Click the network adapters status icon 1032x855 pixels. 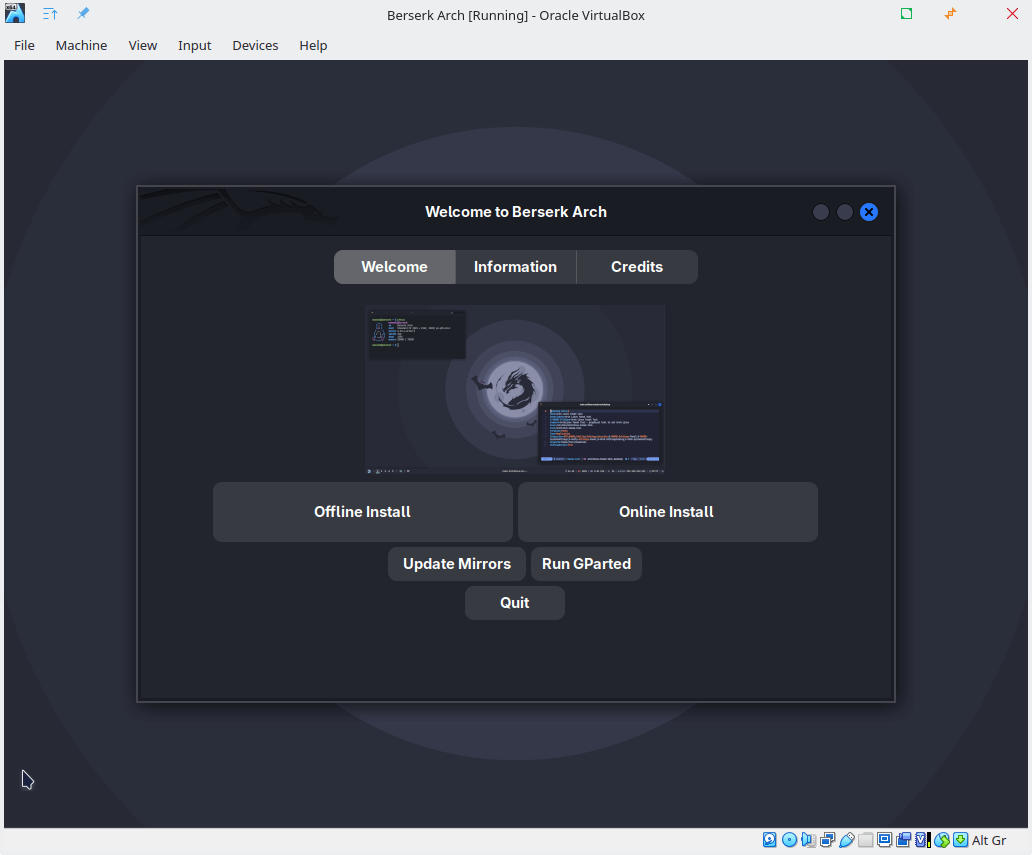pos(827,840)
